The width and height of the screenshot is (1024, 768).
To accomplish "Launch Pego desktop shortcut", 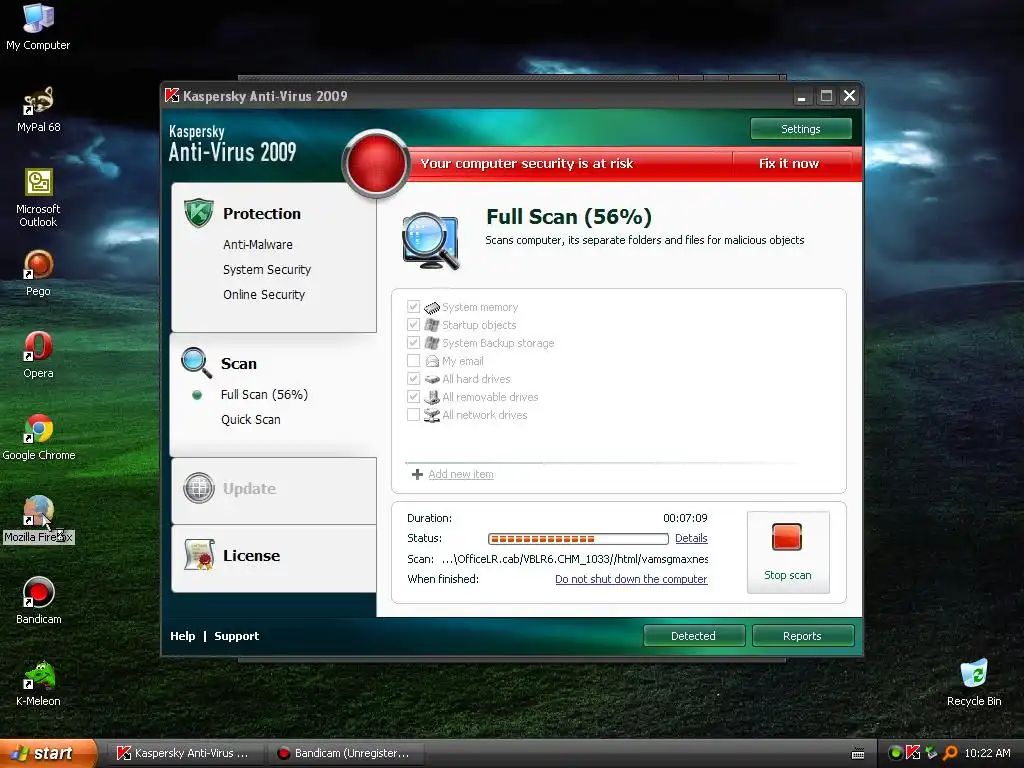I will 38,273.
